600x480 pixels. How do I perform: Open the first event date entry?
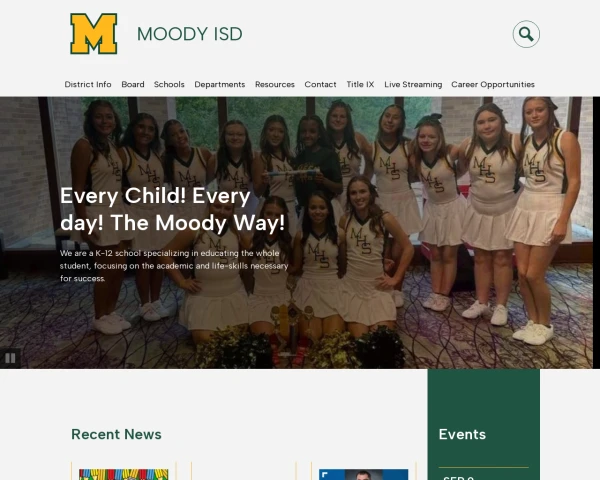tap(458, 478)
